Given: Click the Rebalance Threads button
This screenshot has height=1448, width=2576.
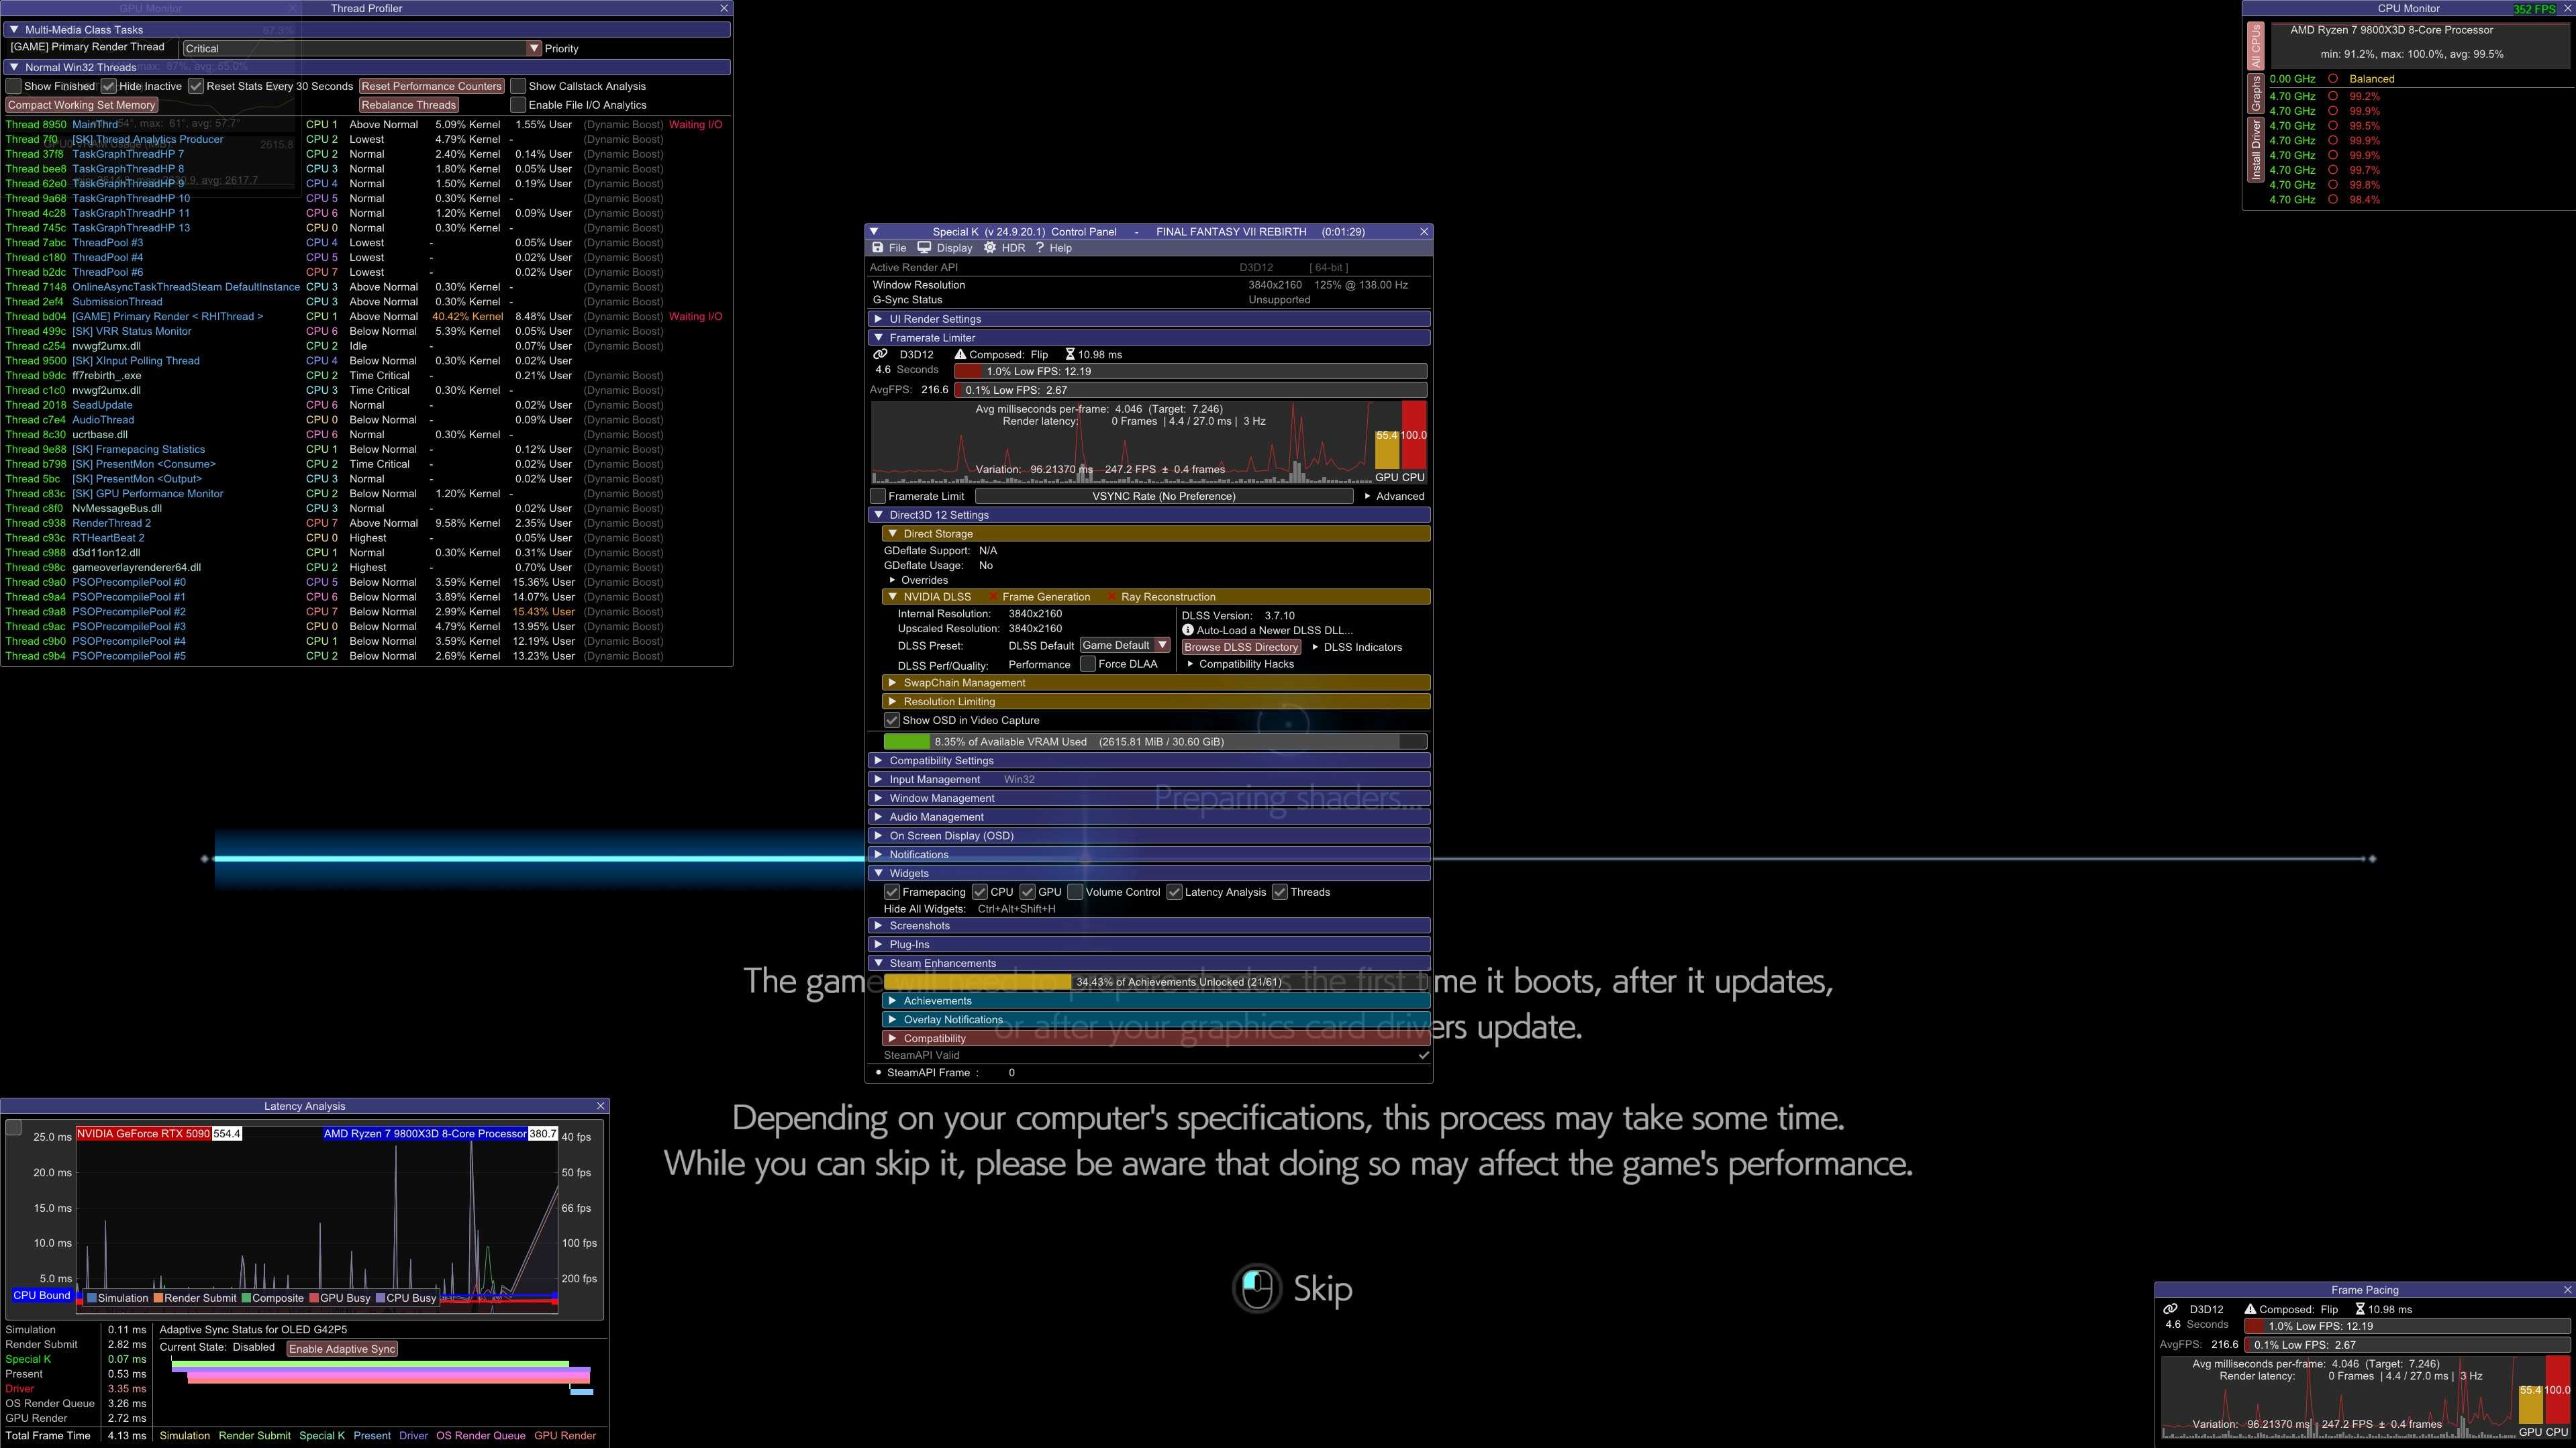Looking at the screenshot, I should (x=408, y=105).
